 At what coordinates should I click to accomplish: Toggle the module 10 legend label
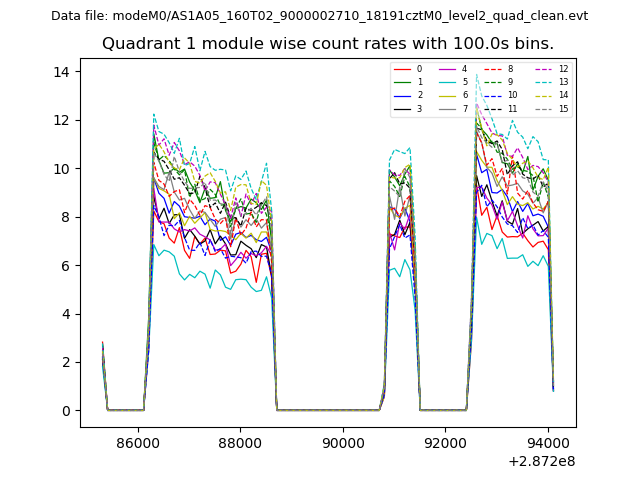(513, 95)
